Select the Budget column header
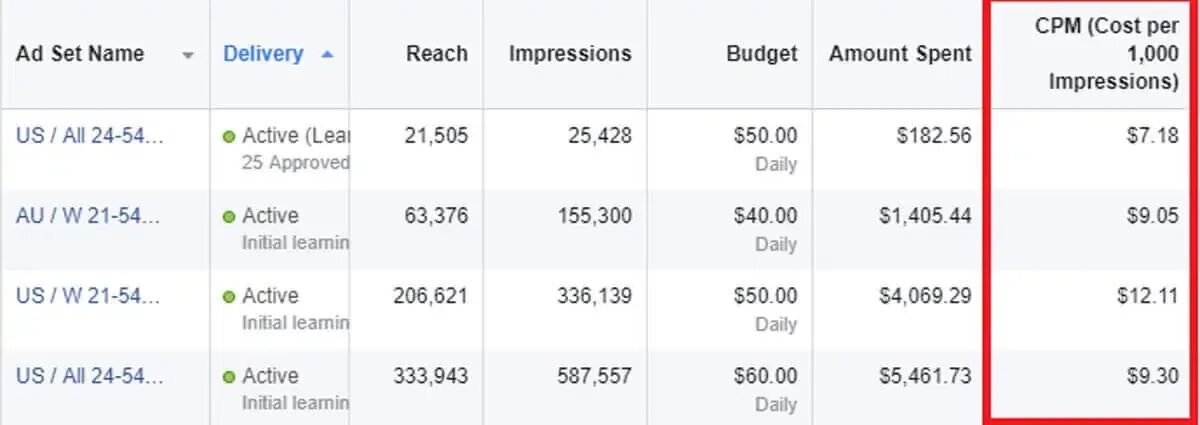The height and width of the screenshot is (425, 1200). 762,54
